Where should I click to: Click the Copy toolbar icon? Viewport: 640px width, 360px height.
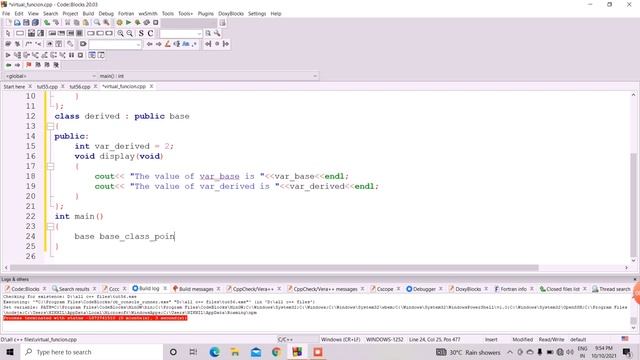(77, 23)
